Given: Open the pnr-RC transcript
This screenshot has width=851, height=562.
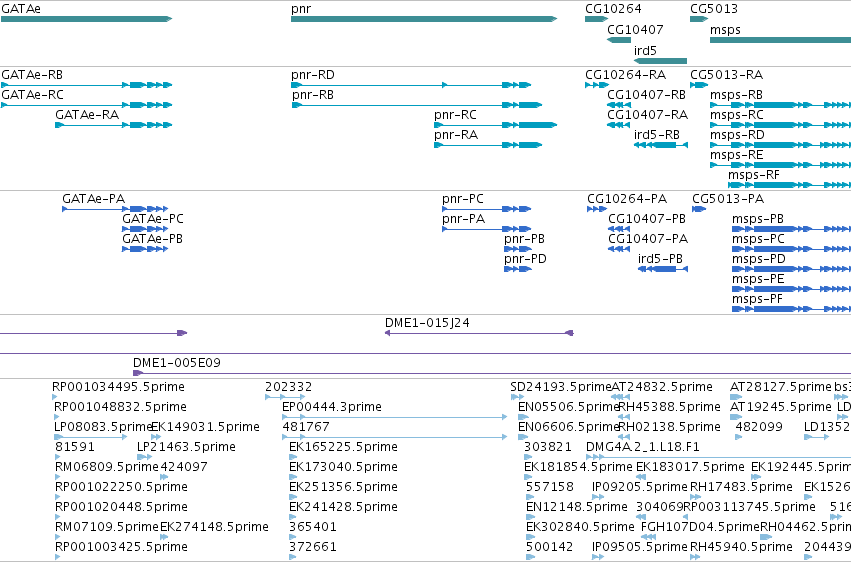Looking at the screenshot, I should 496,125.
